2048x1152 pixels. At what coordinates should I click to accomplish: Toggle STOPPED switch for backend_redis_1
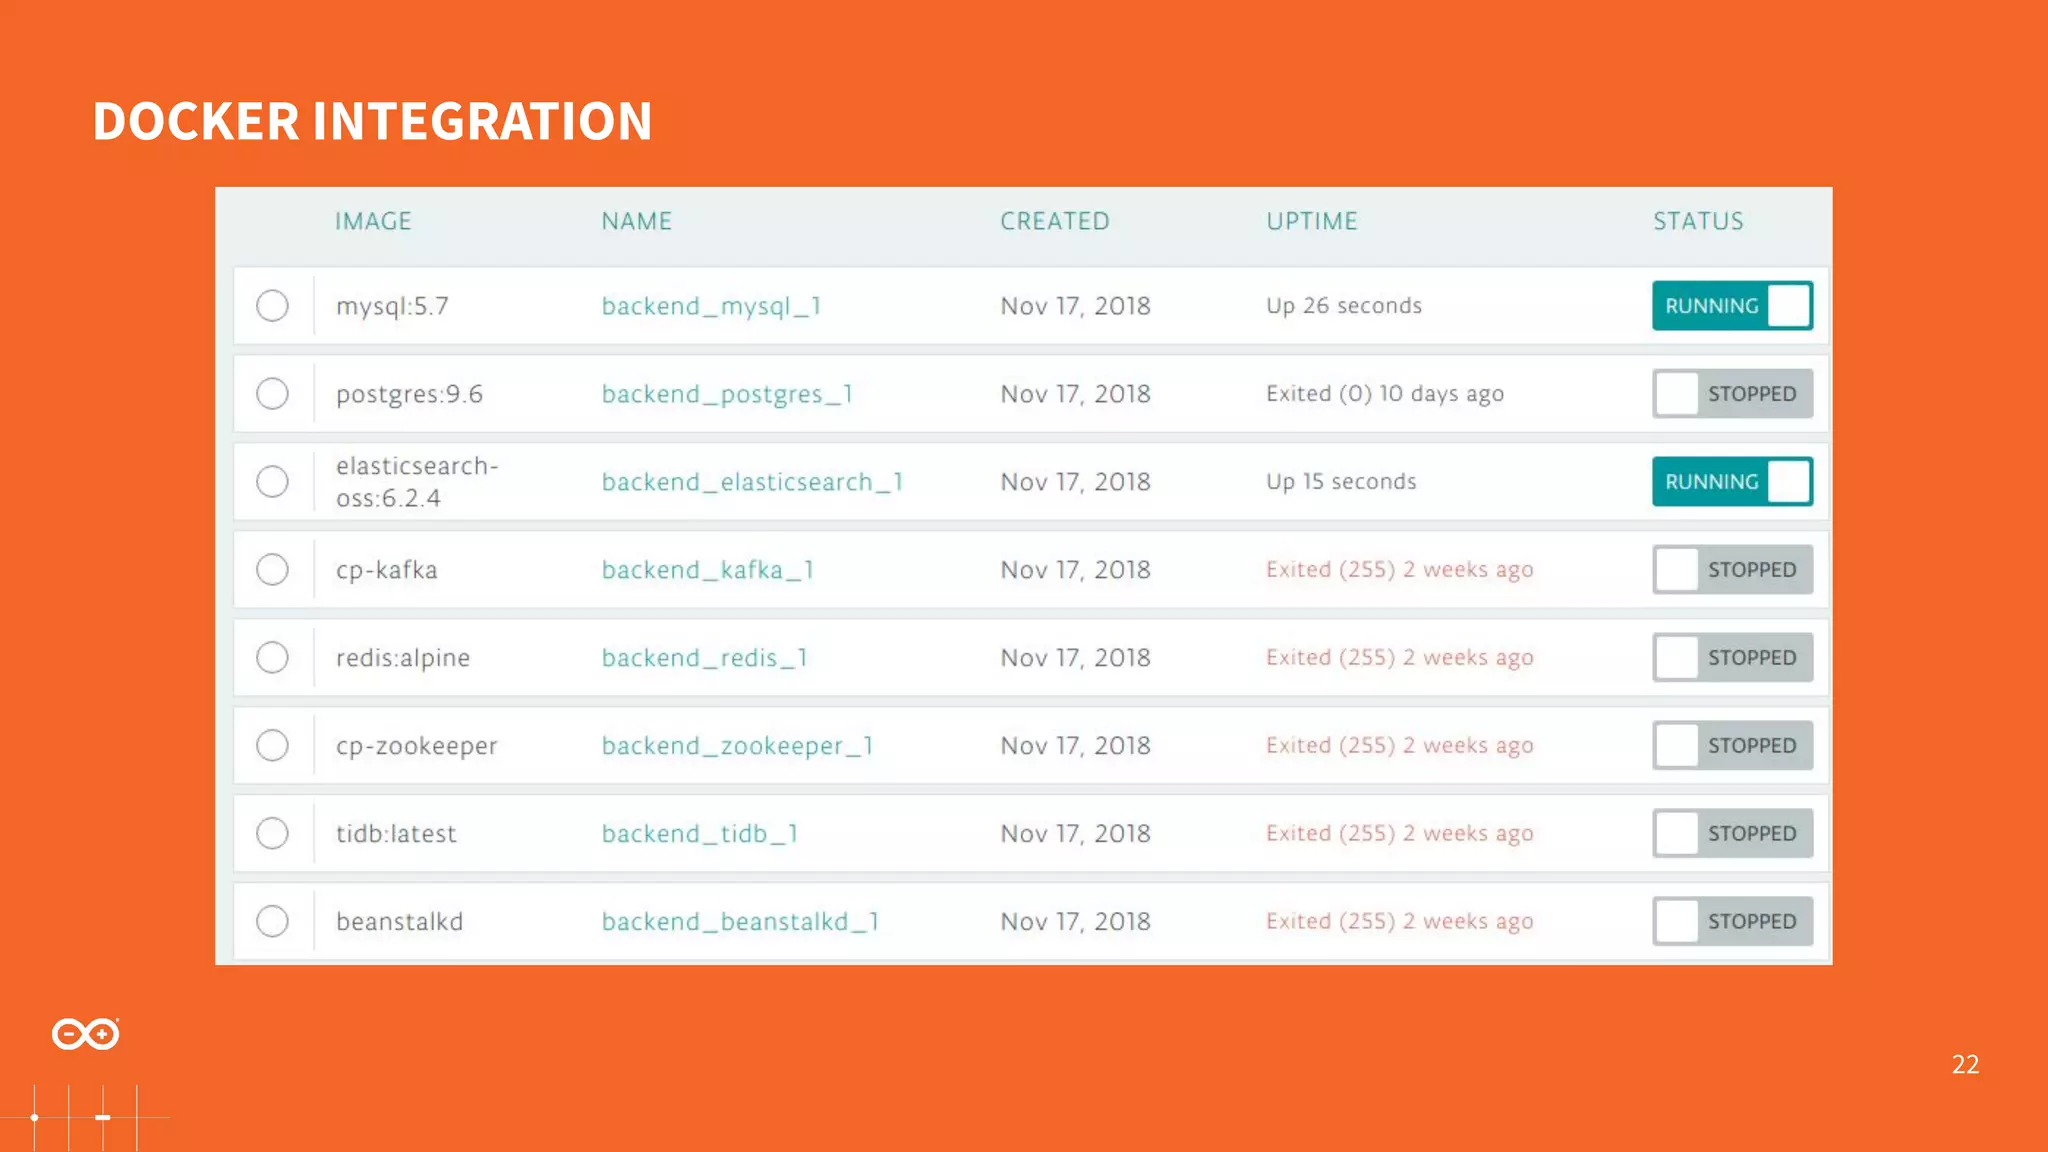click(x=1732, y=658)
